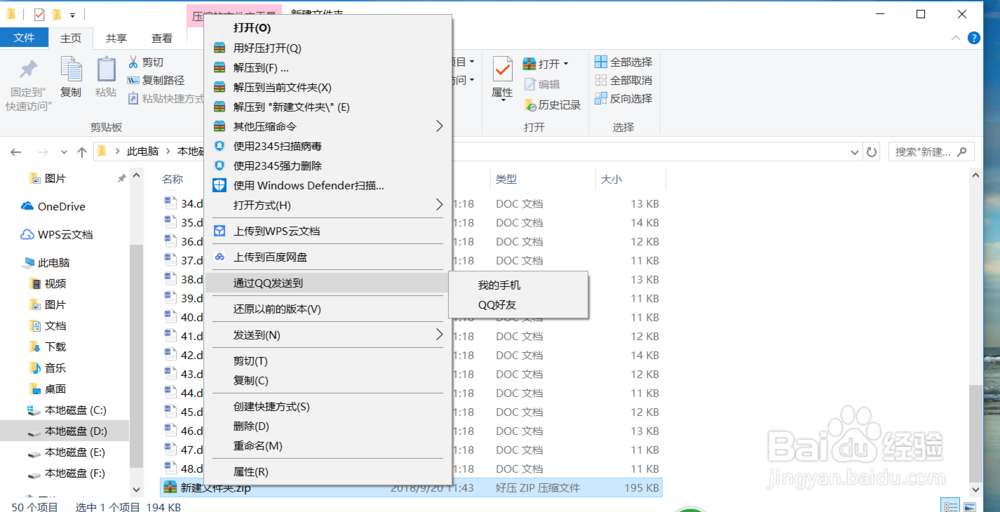Click 此电脑 in address bar breadcrumb
This screenshot has width=1000, height=512.
pyautogui.click(x=142, y=152)
